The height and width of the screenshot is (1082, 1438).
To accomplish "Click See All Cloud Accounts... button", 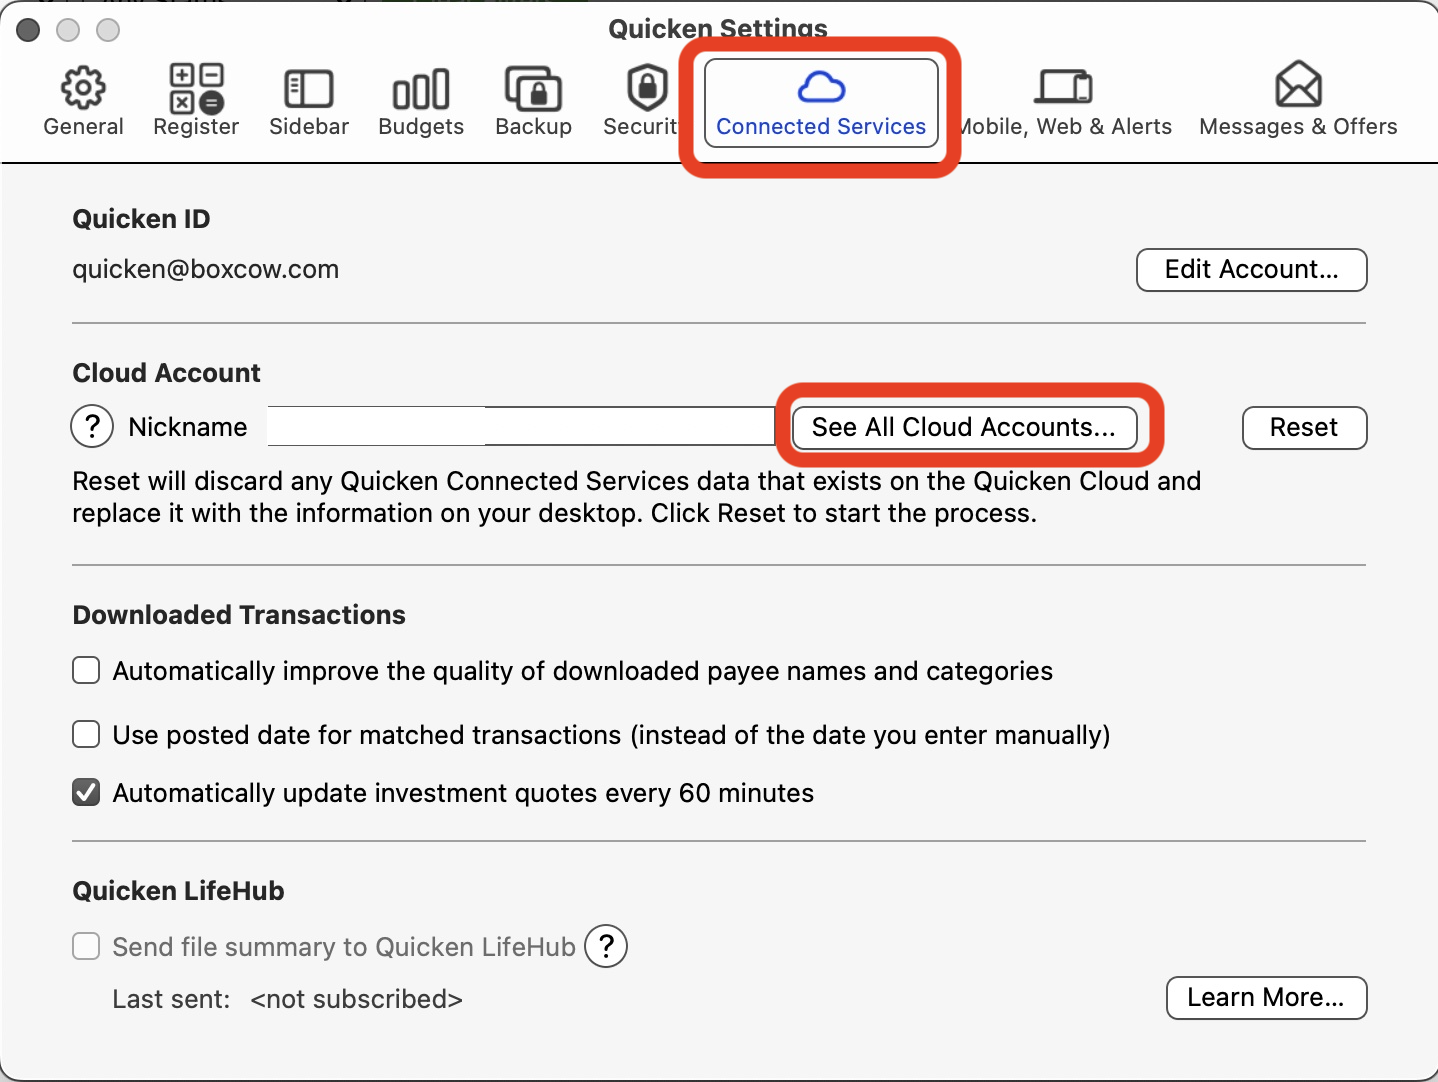I will pyautogui.click(x=964, y=428).
